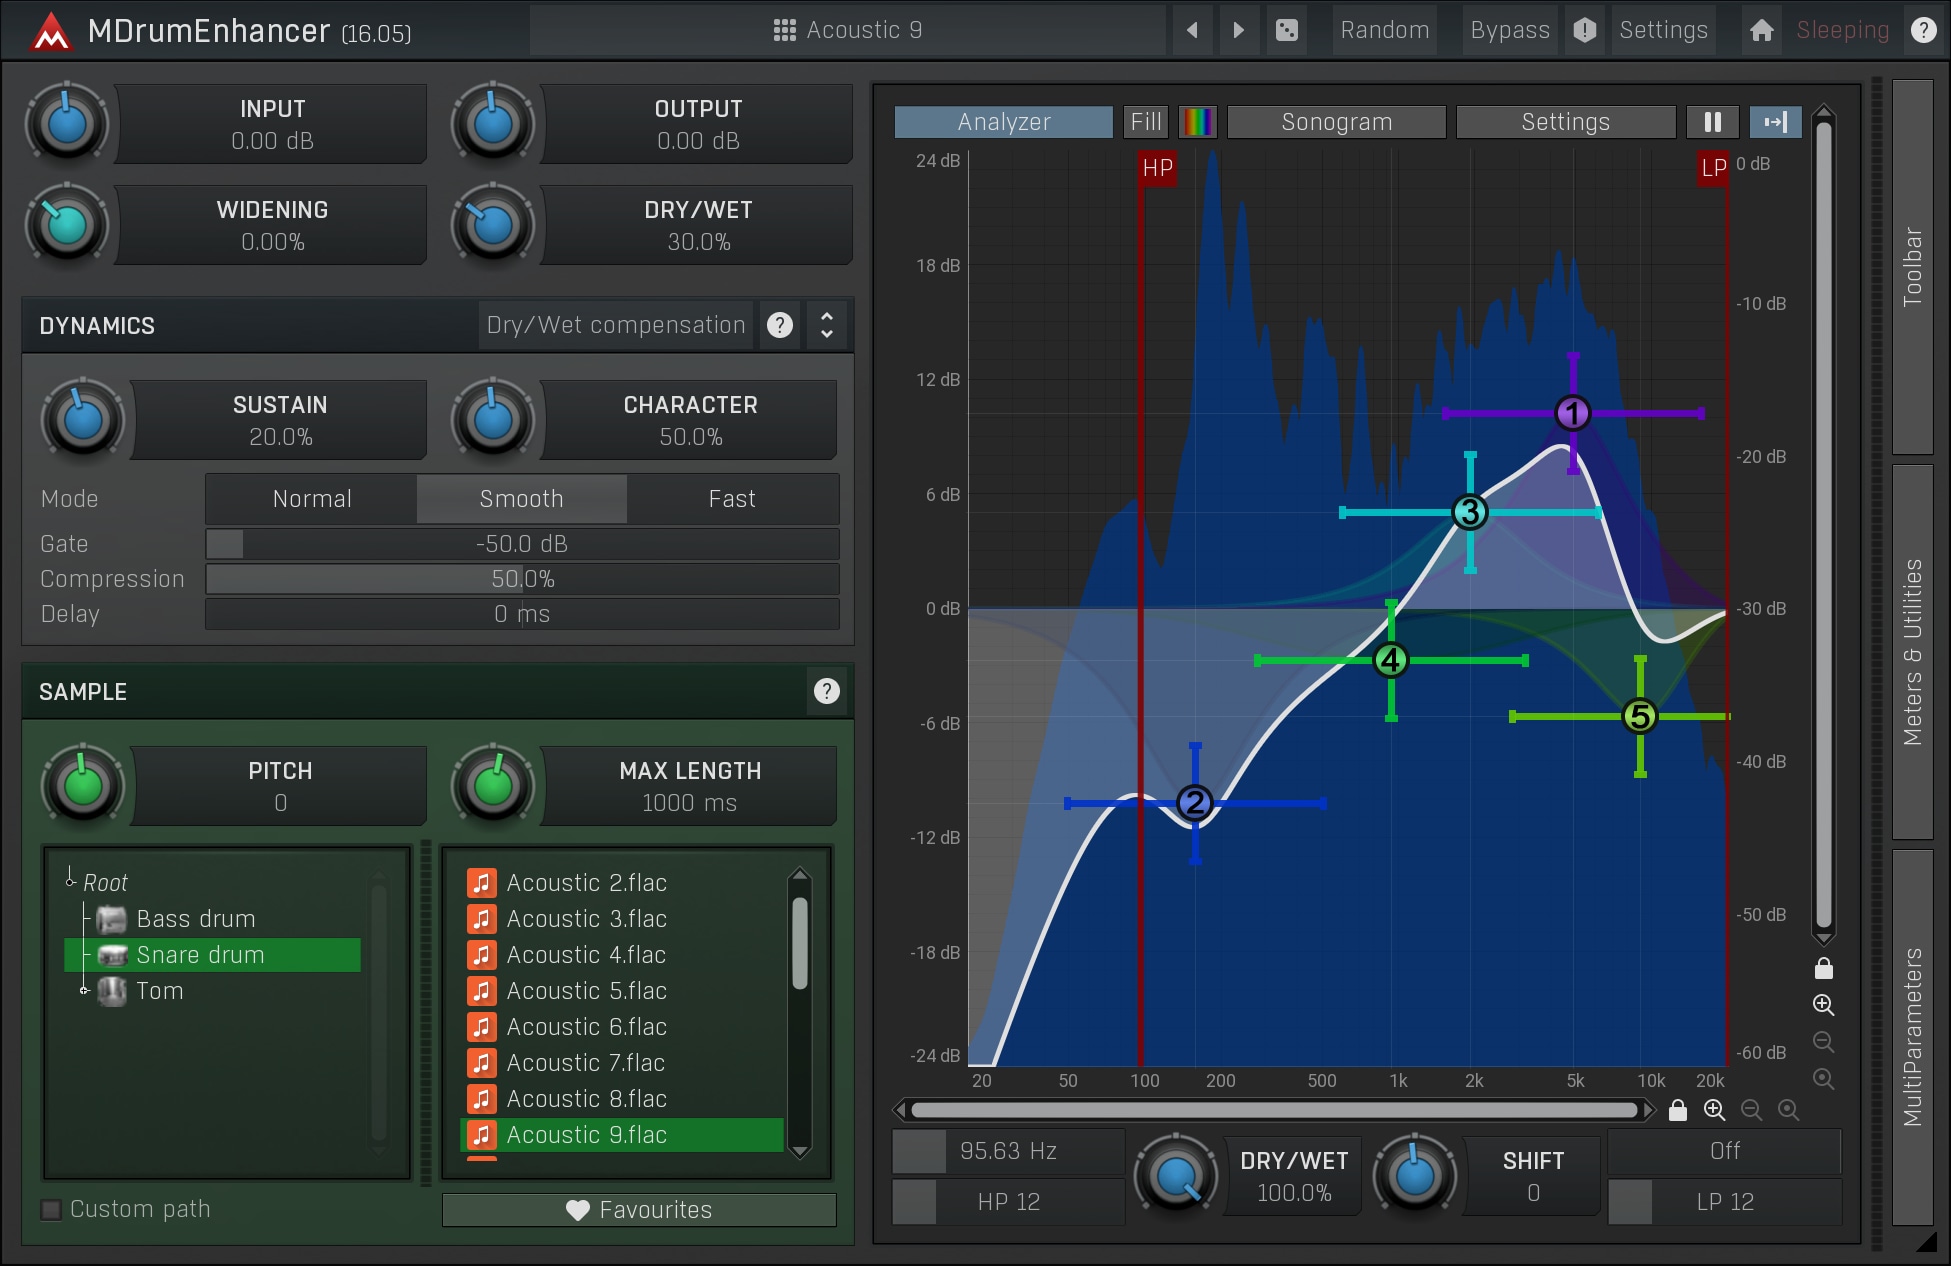Open the analyzer Settings tab
The width and height of the screenshot is (1951, 1266).
coord(1566,122)
